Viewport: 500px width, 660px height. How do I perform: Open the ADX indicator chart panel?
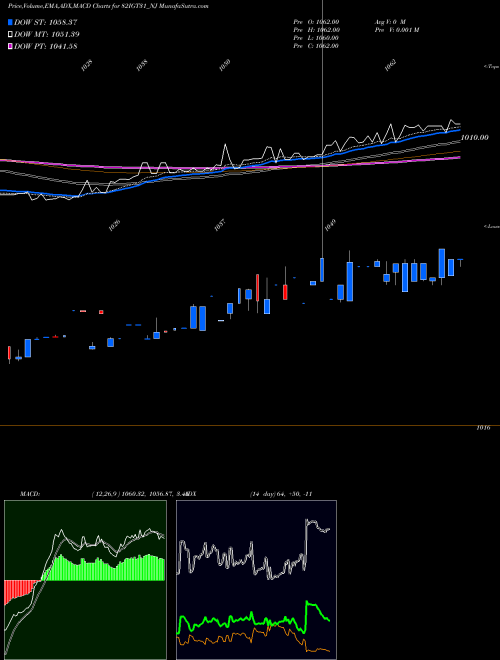click(256, 580)
